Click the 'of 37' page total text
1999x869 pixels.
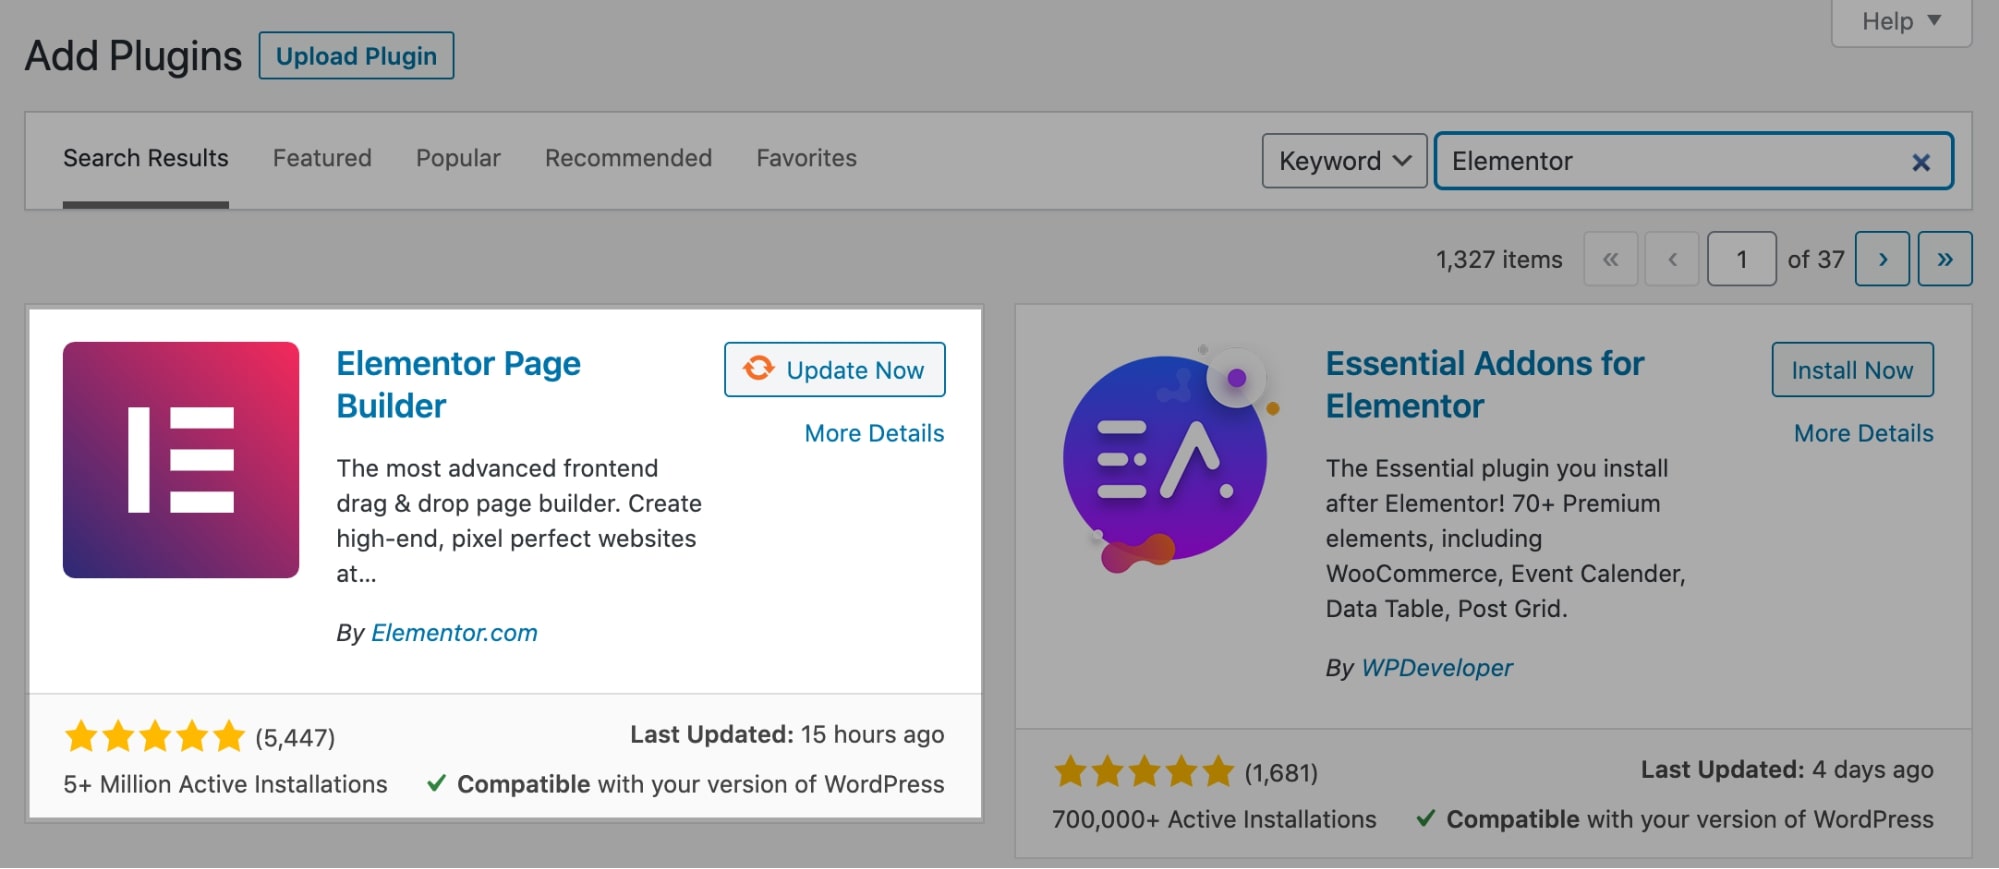(x=1816, y=260)
